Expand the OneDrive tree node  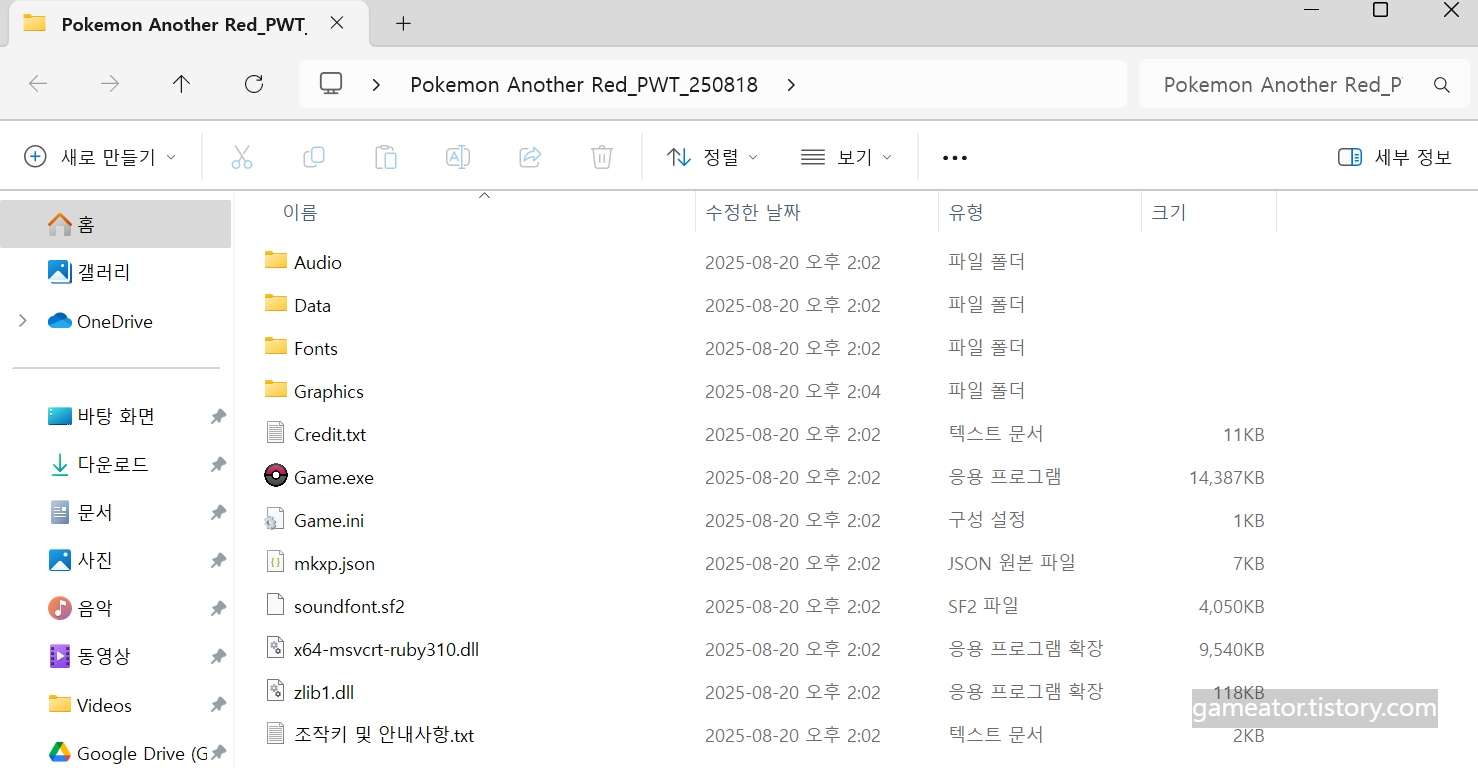23,321
